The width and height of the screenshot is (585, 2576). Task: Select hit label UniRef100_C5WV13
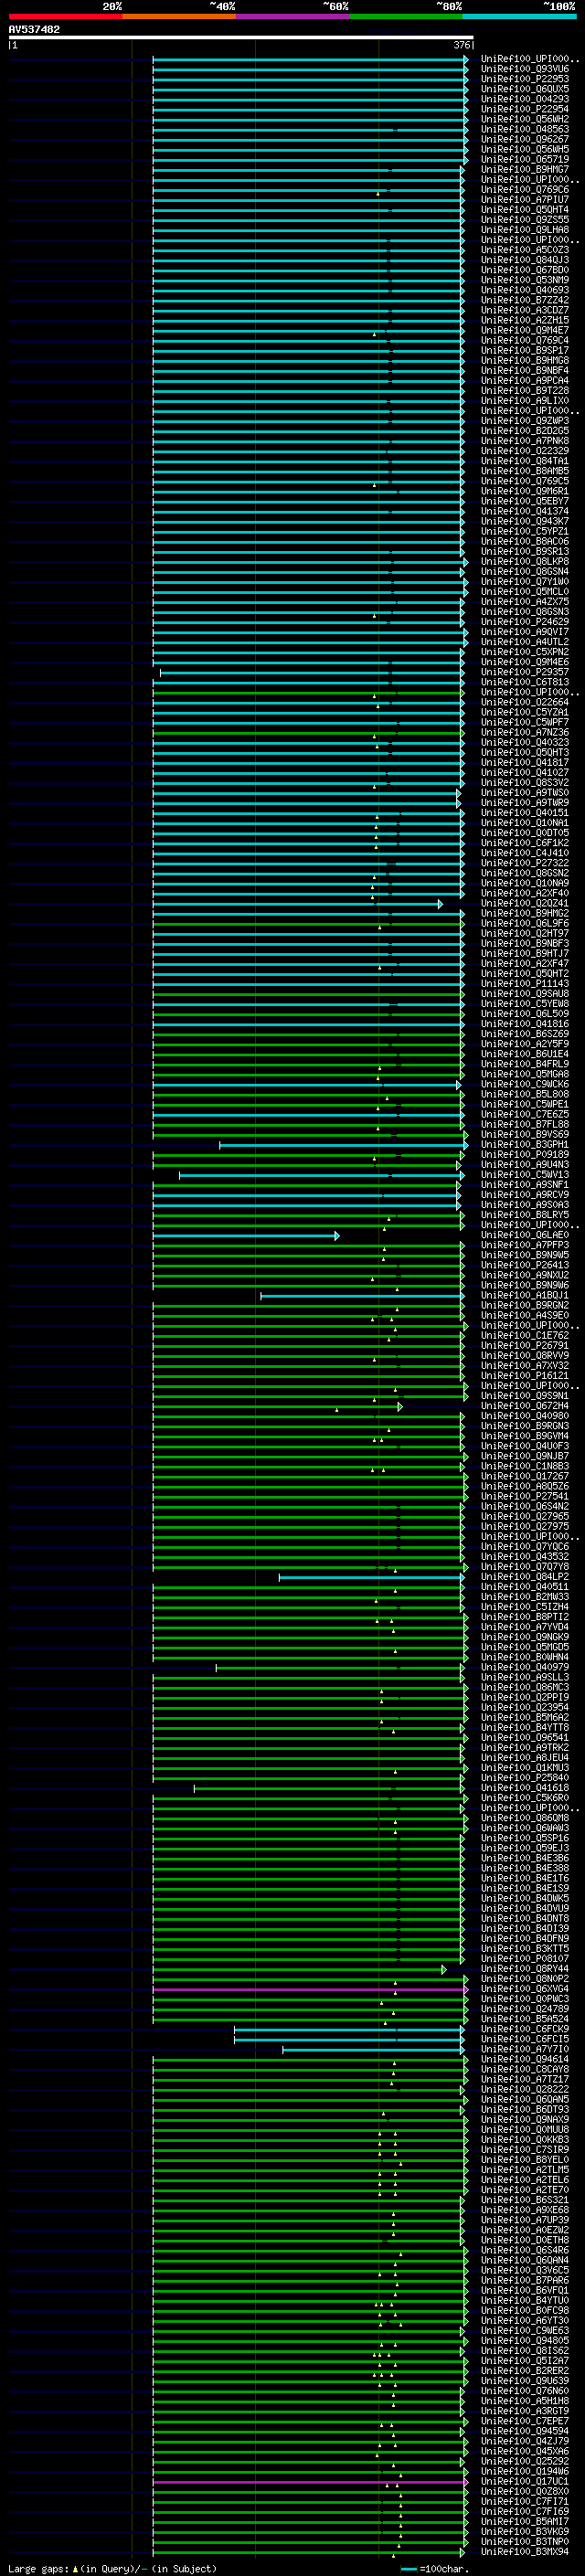(x=525, y=1175)
